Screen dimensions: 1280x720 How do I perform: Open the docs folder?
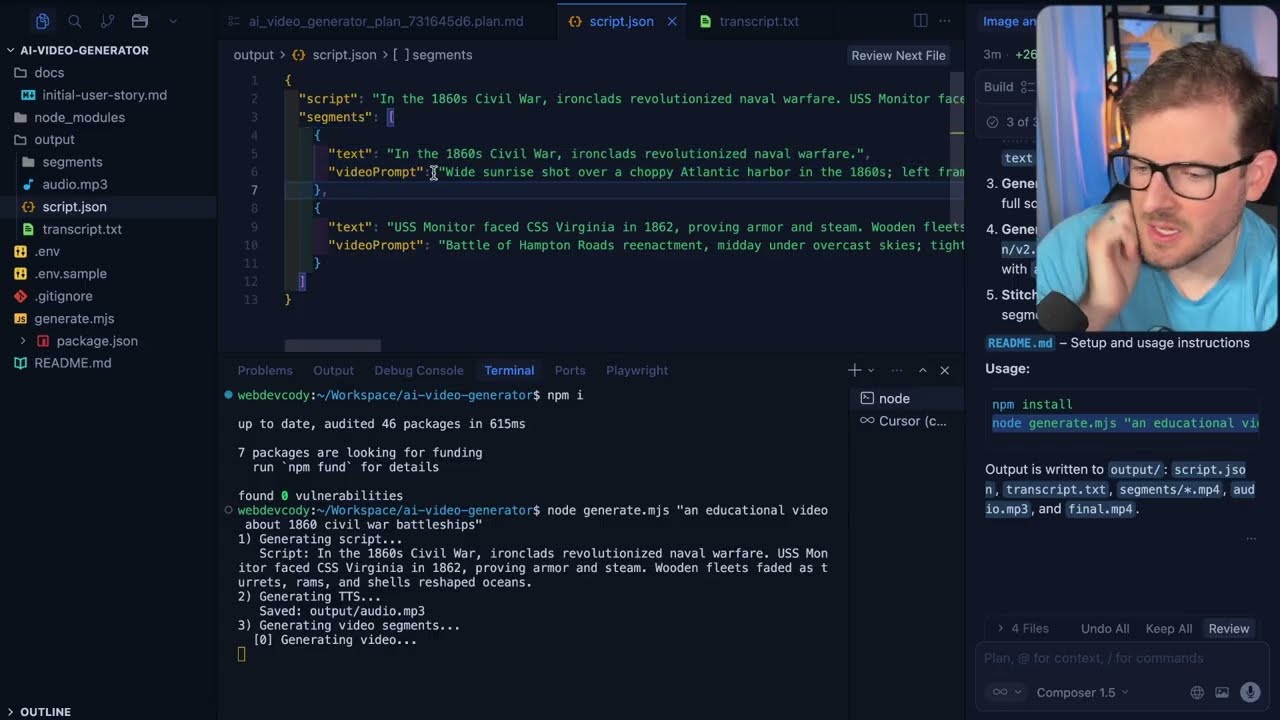(x=49, y=72)
